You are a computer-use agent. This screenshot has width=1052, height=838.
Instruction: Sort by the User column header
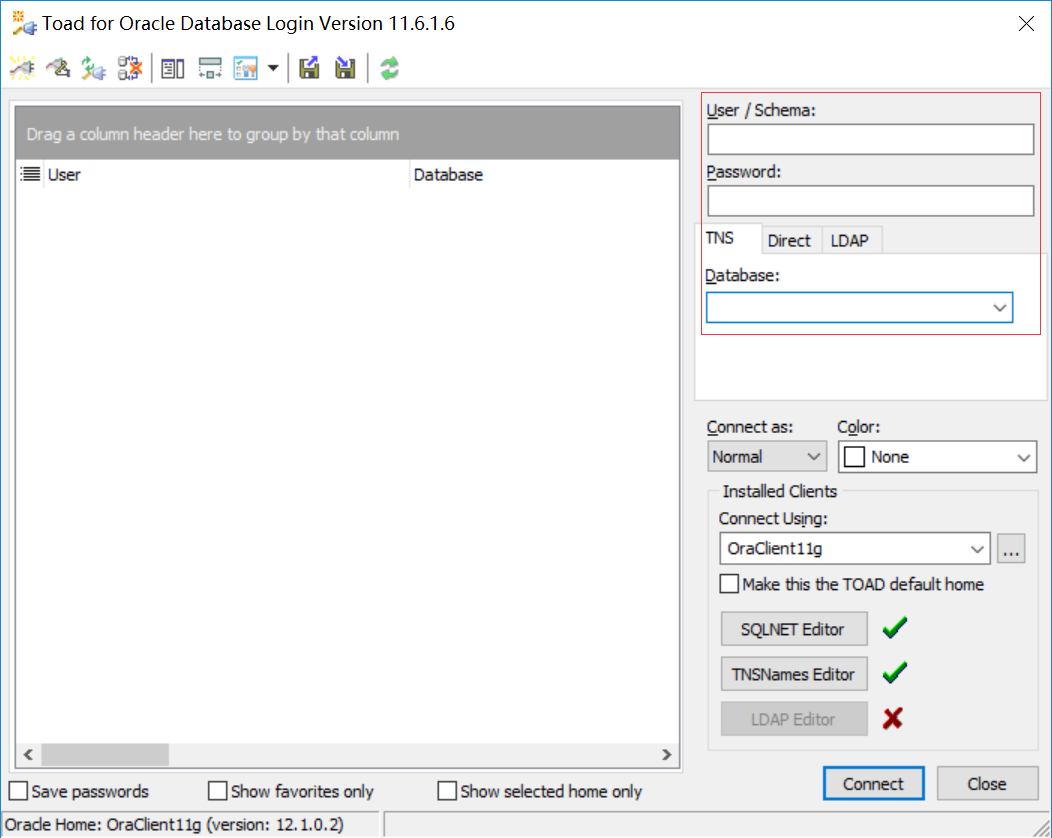227,174
